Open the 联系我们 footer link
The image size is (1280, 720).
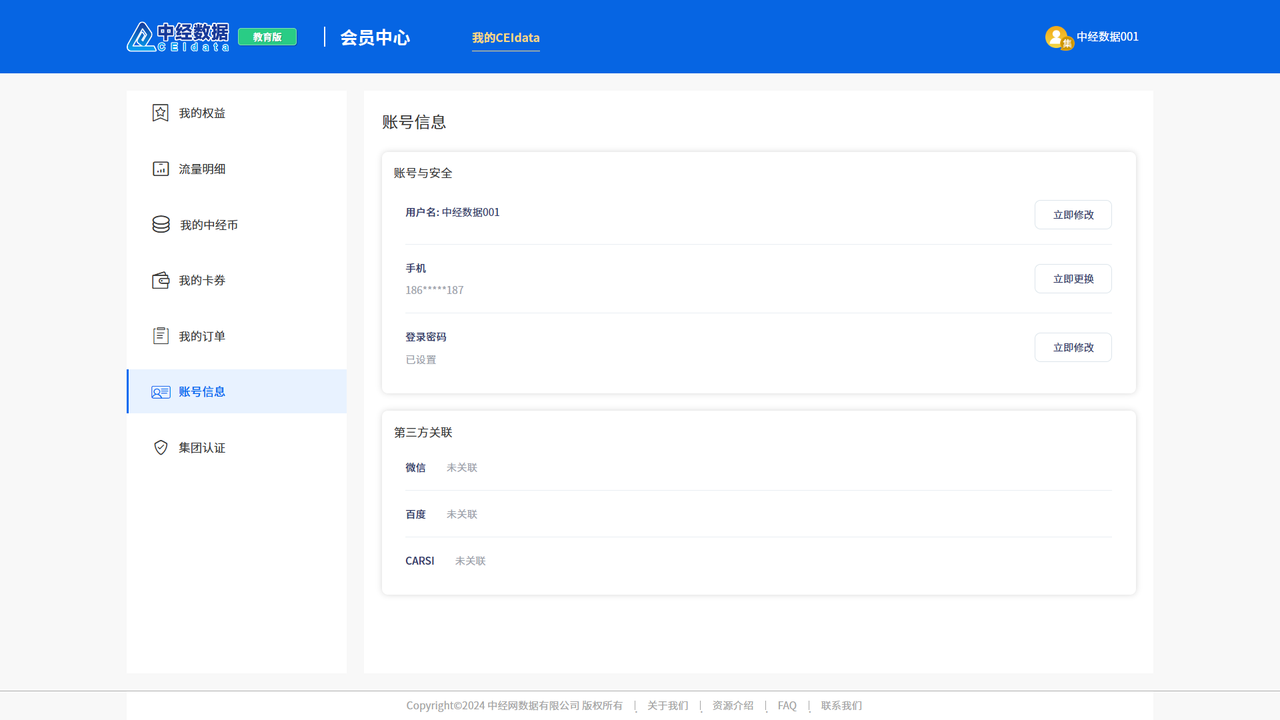[841, 706]
